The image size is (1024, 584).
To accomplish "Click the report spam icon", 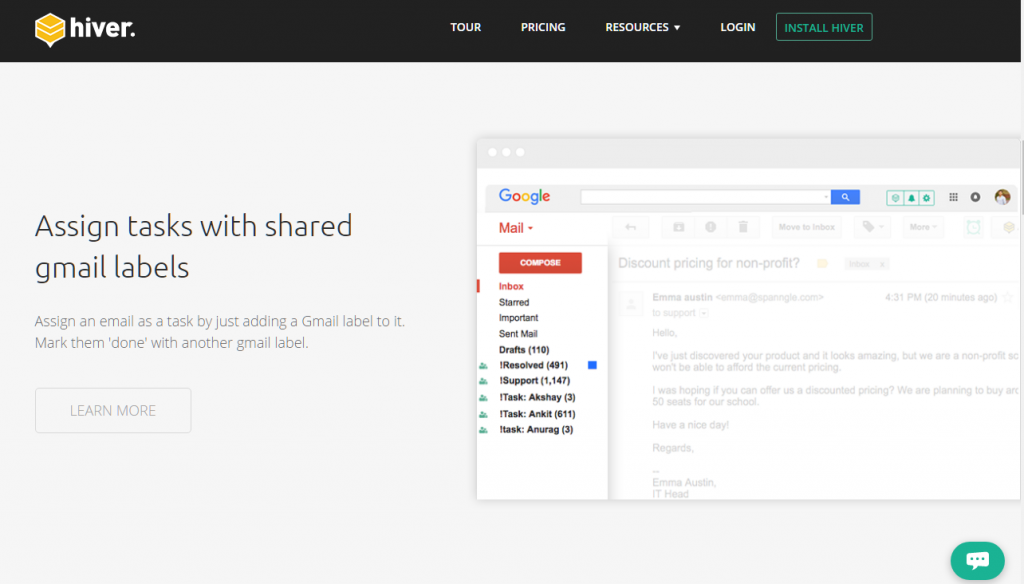I will tap(711, 227).
